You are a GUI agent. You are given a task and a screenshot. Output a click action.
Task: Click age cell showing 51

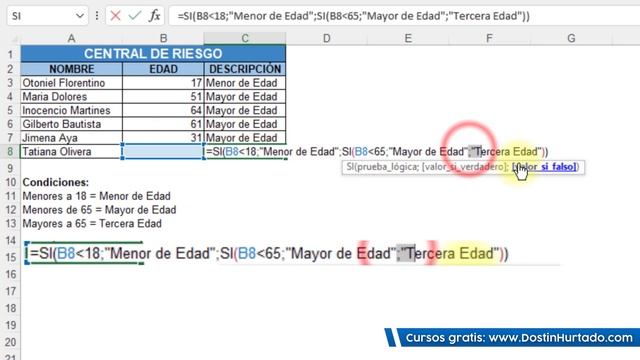(163, 97)
